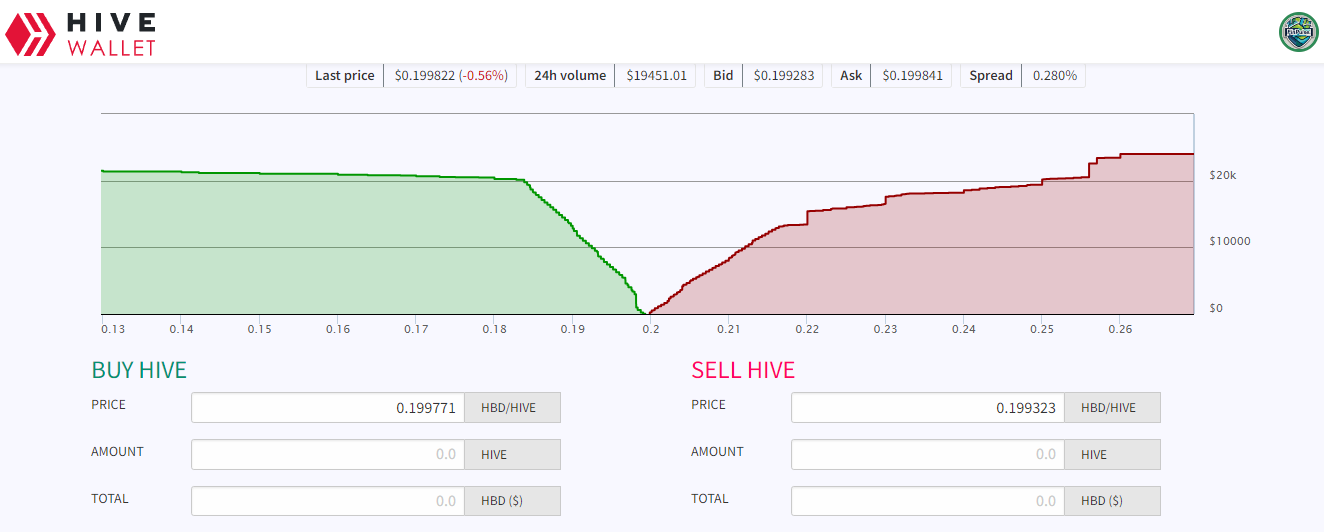
Task: Click the Sell Hive price input field
Action: tap(928, 408)
